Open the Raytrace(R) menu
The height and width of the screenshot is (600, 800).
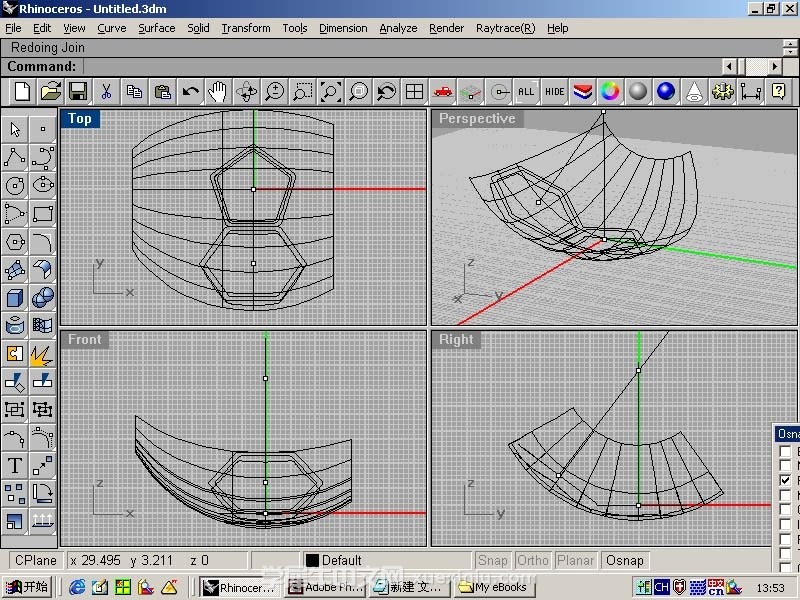pos(506,28)
